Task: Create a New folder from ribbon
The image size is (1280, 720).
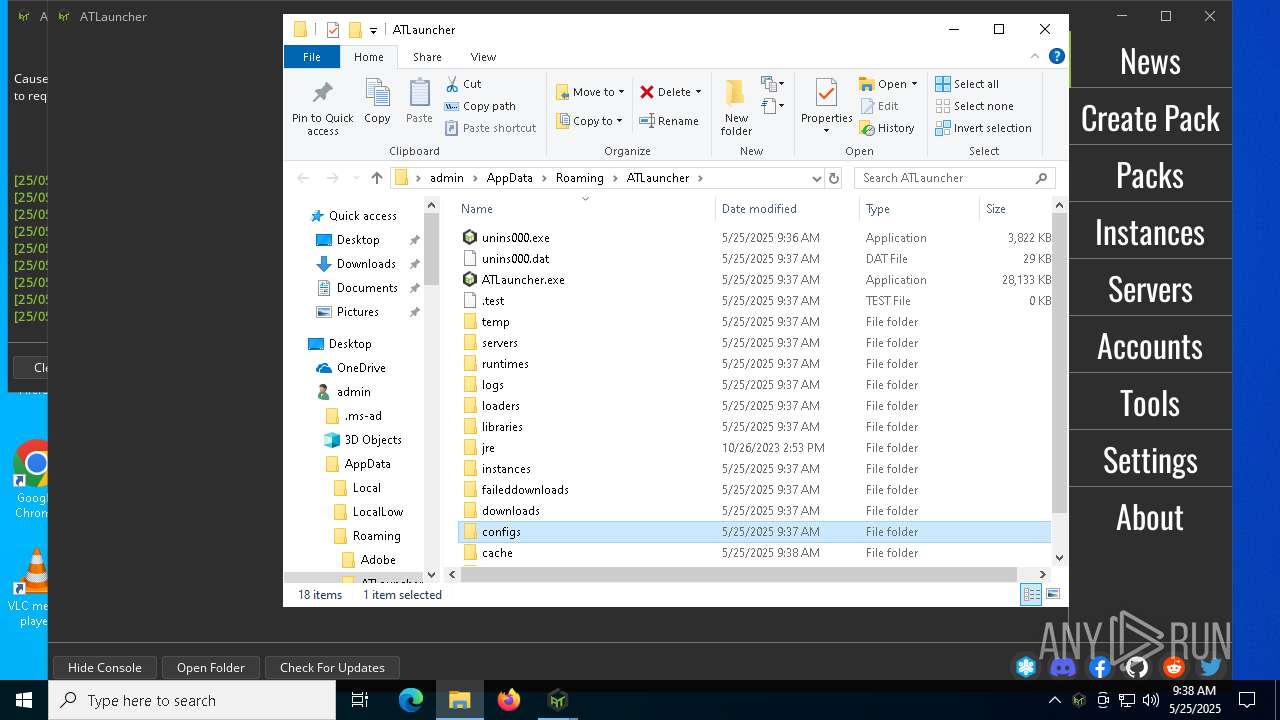Action: 736,107
